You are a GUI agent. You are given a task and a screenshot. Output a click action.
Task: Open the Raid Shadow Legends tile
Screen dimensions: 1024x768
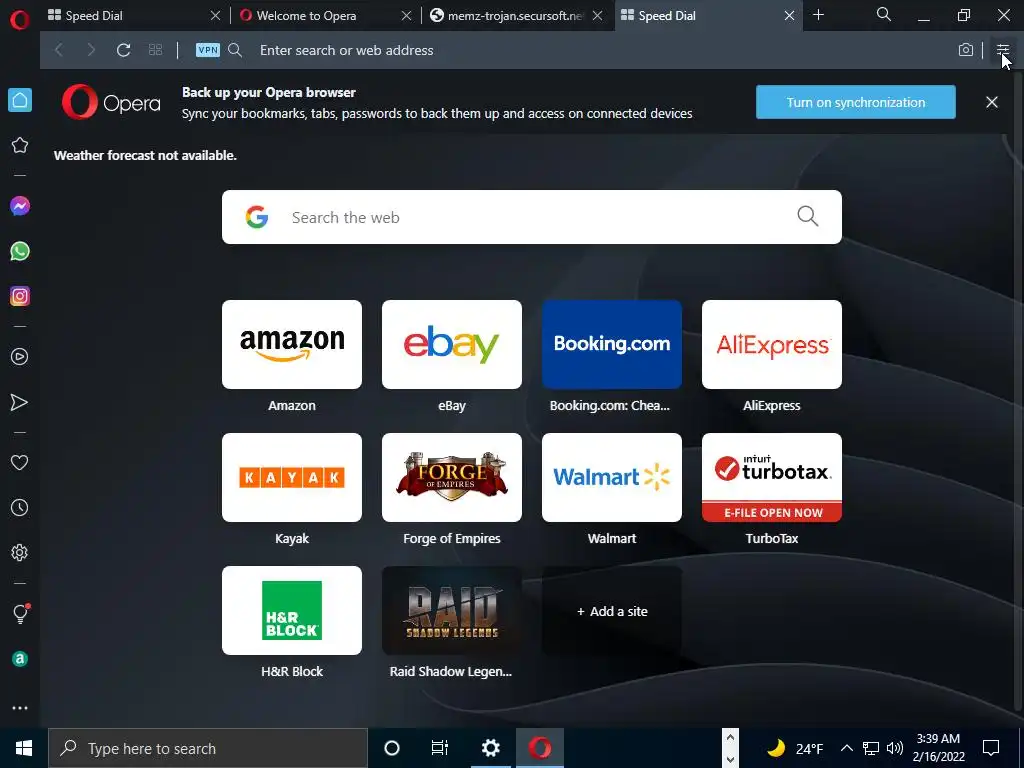(452, 611)
